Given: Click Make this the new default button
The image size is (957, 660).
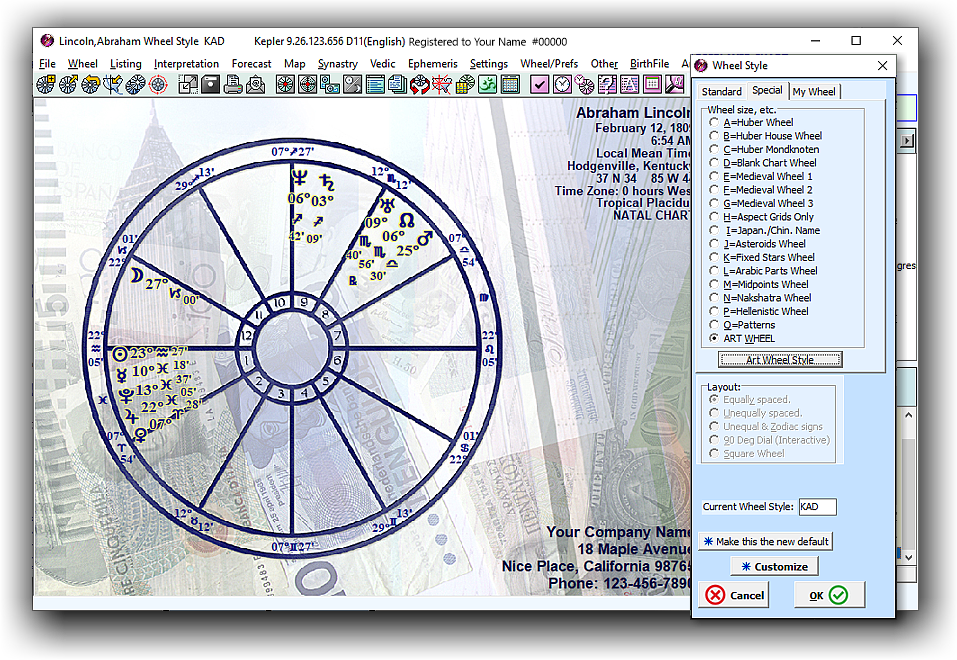Looking at the screenshot, I should [x=765, y=541].
